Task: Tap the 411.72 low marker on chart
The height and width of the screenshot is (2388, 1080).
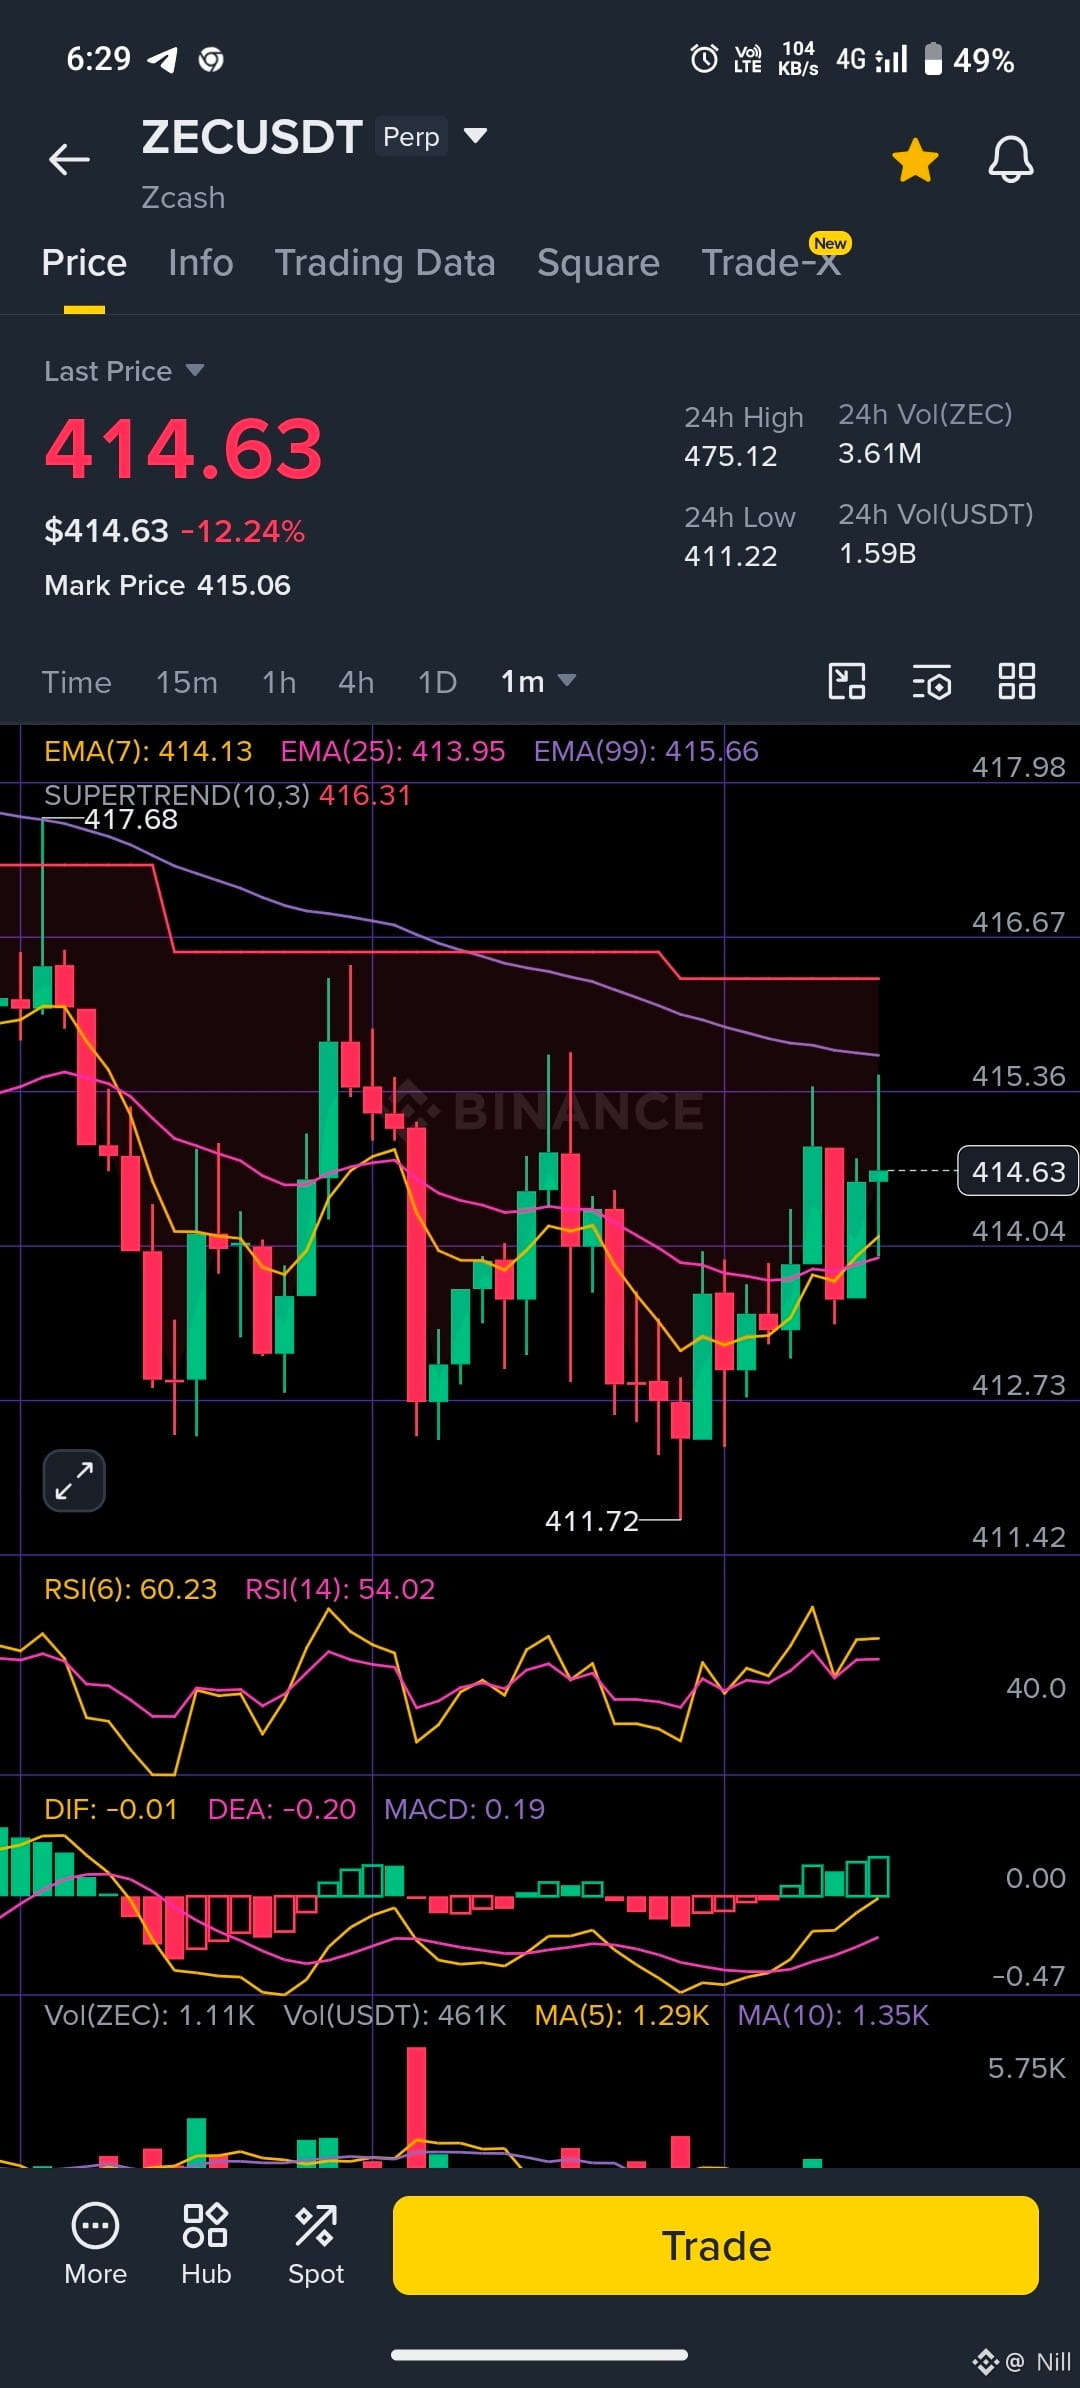Action: pyautogui.click(x=592, y=1521)
